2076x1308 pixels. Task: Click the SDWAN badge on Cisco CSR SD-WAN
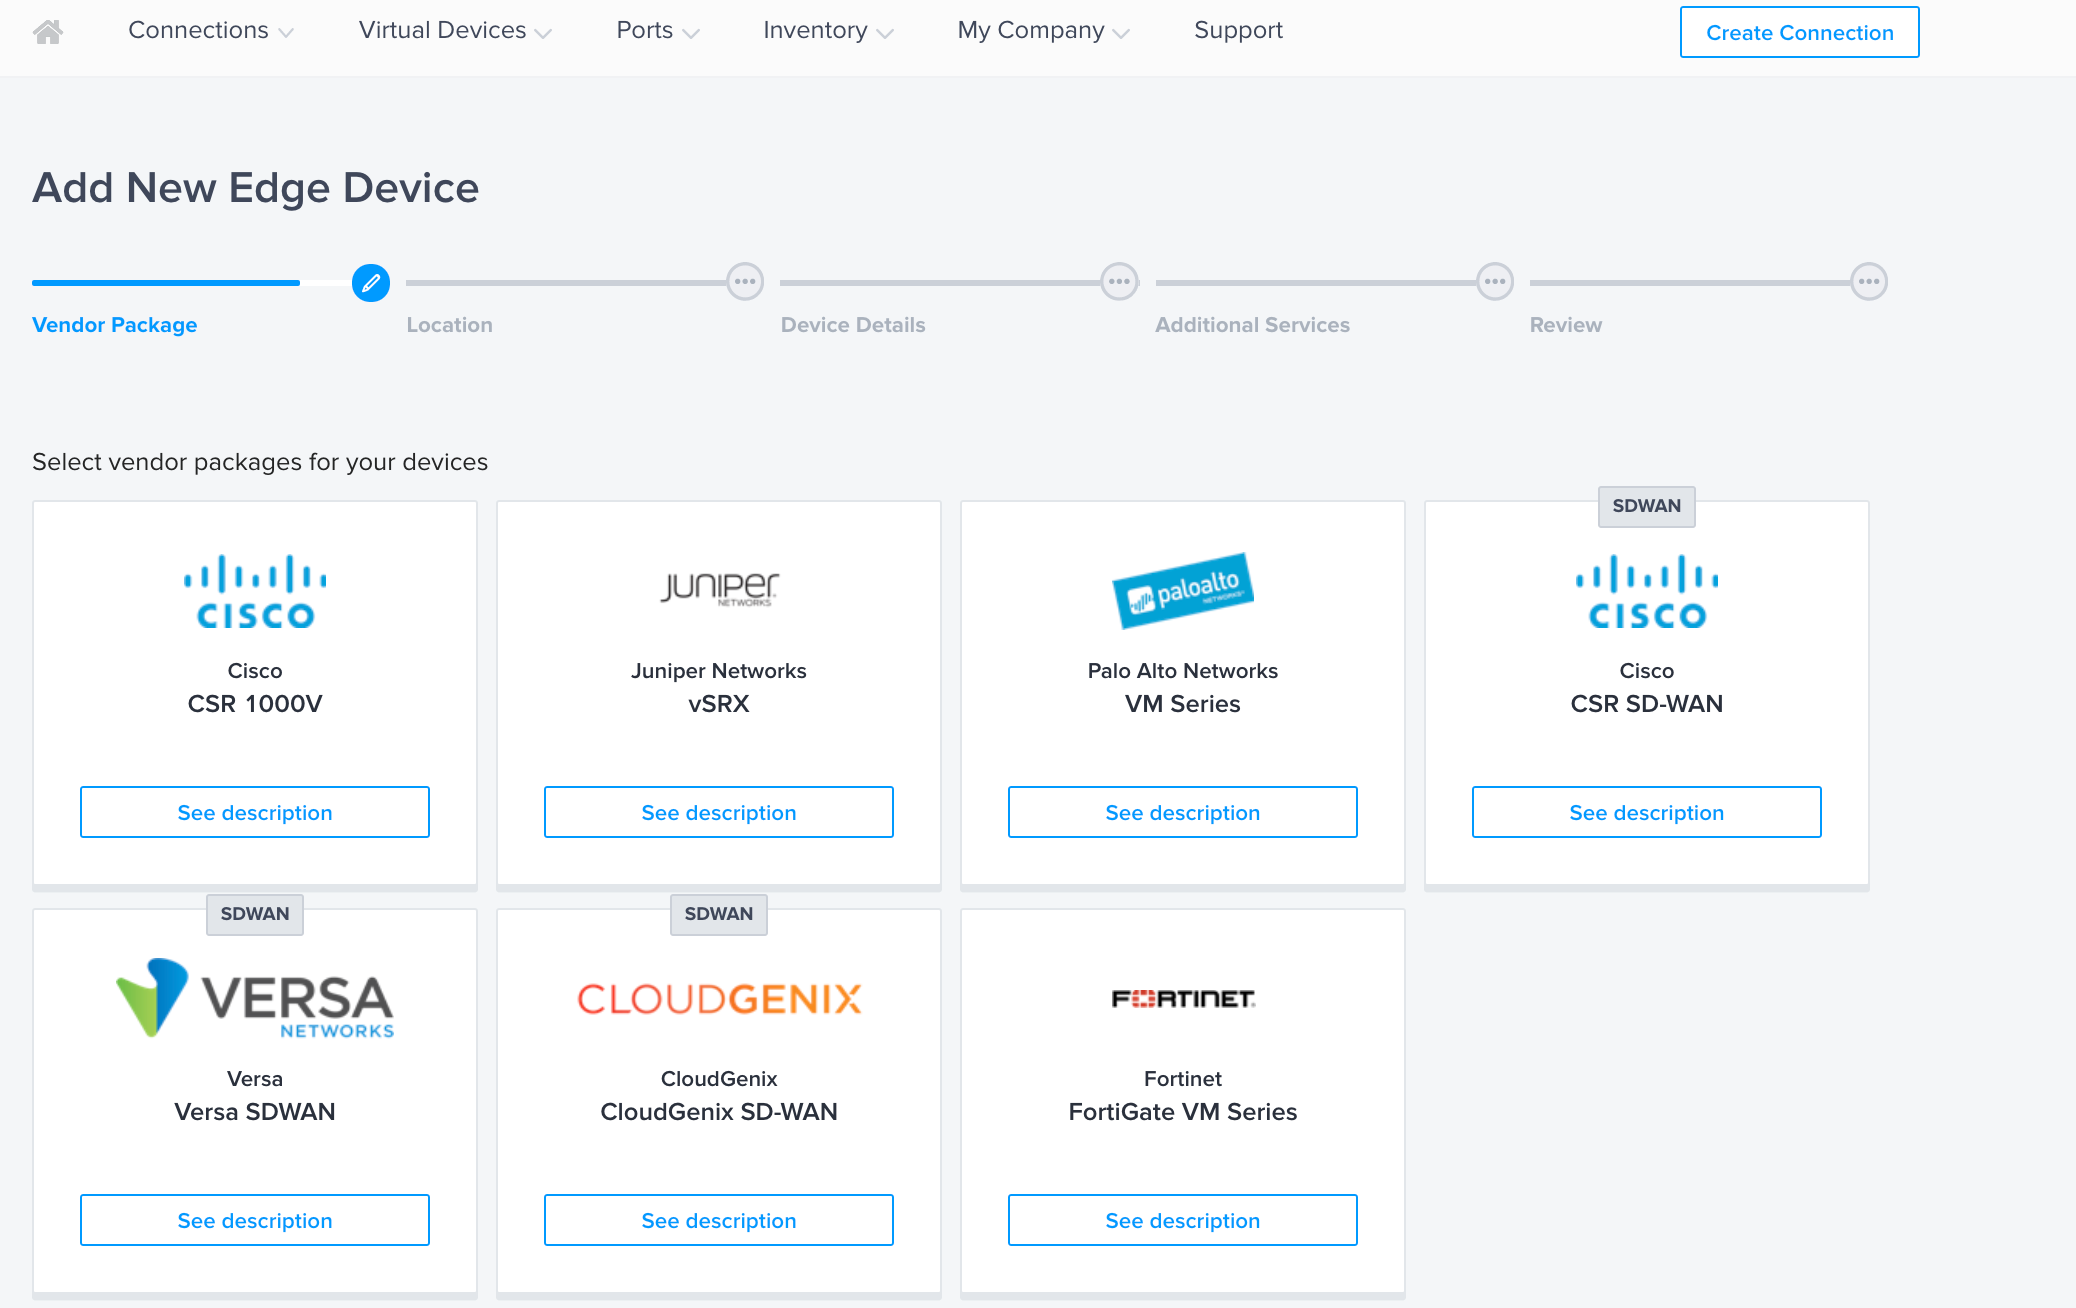(1647, 506)
